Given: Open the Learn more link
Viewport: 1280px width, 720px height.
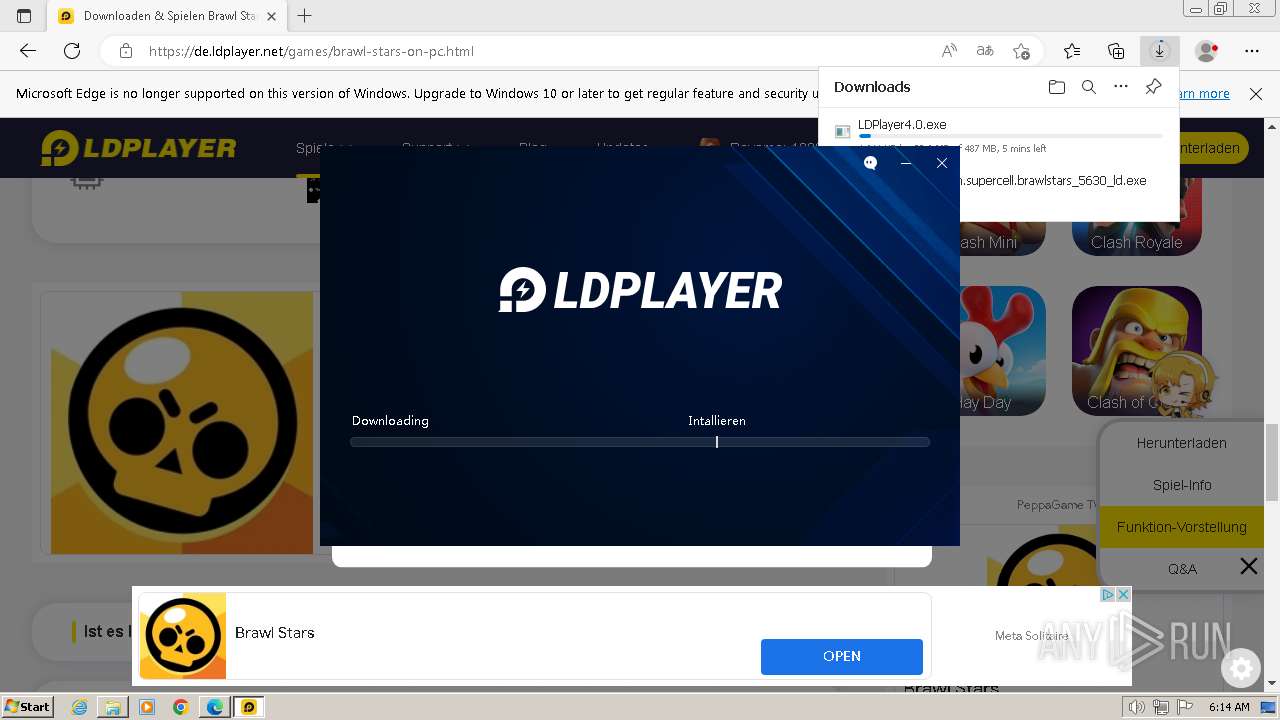Looking at the screenshot, I should click(x=1204, y=94).
